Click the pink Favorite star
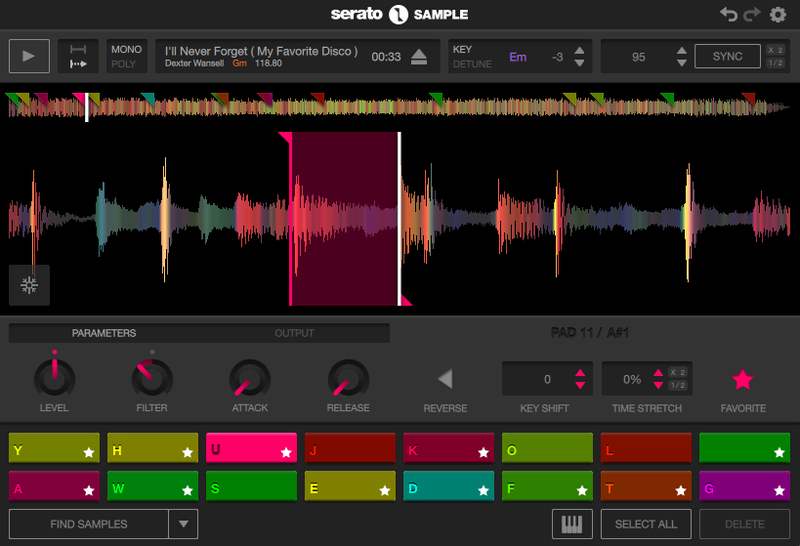This screenshot has width=800, height=546. point(742,379)
